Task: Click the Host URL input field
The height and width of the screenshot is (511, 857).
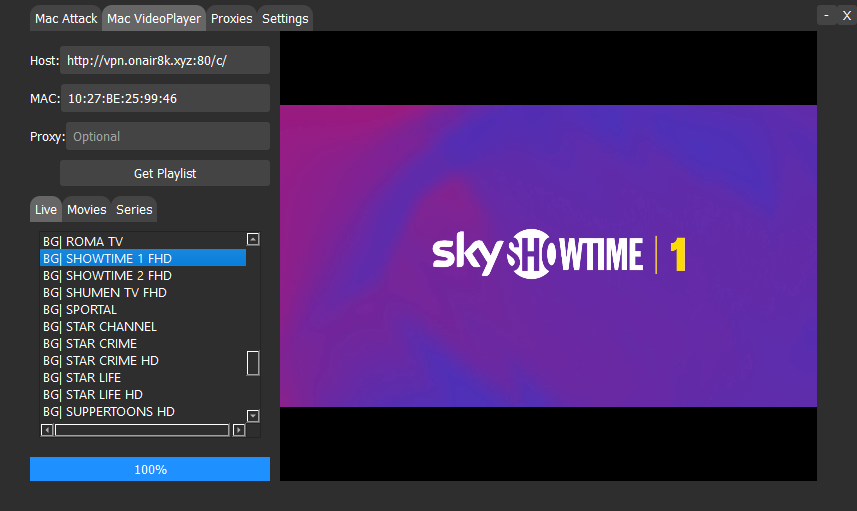Action: pos(165,60)
